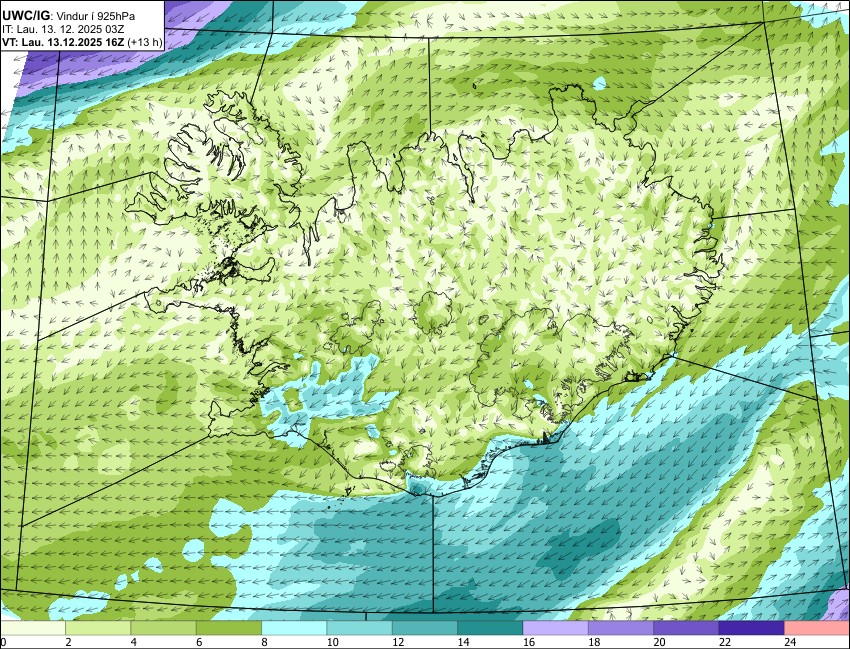Screen dimensions: 850x649
Task: Click the 4–6 m/s green legend swatch
Action: [164, 628]
